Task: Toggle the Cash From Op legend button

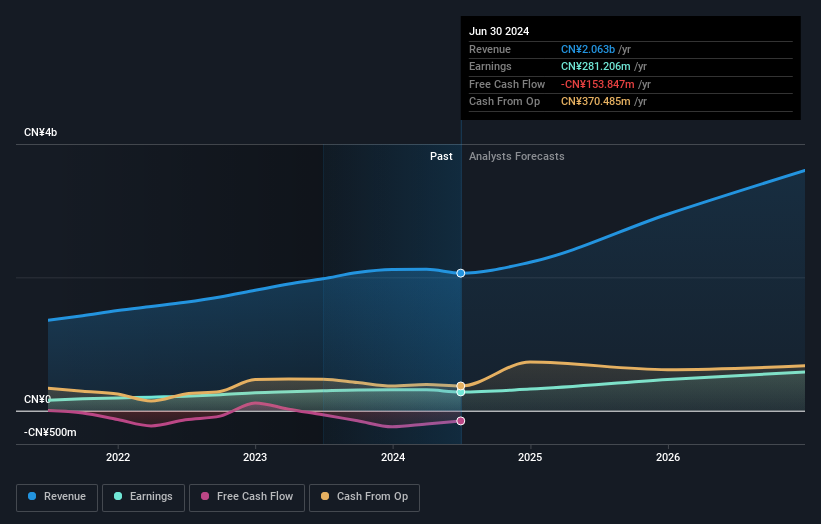Action: point(364,497)
